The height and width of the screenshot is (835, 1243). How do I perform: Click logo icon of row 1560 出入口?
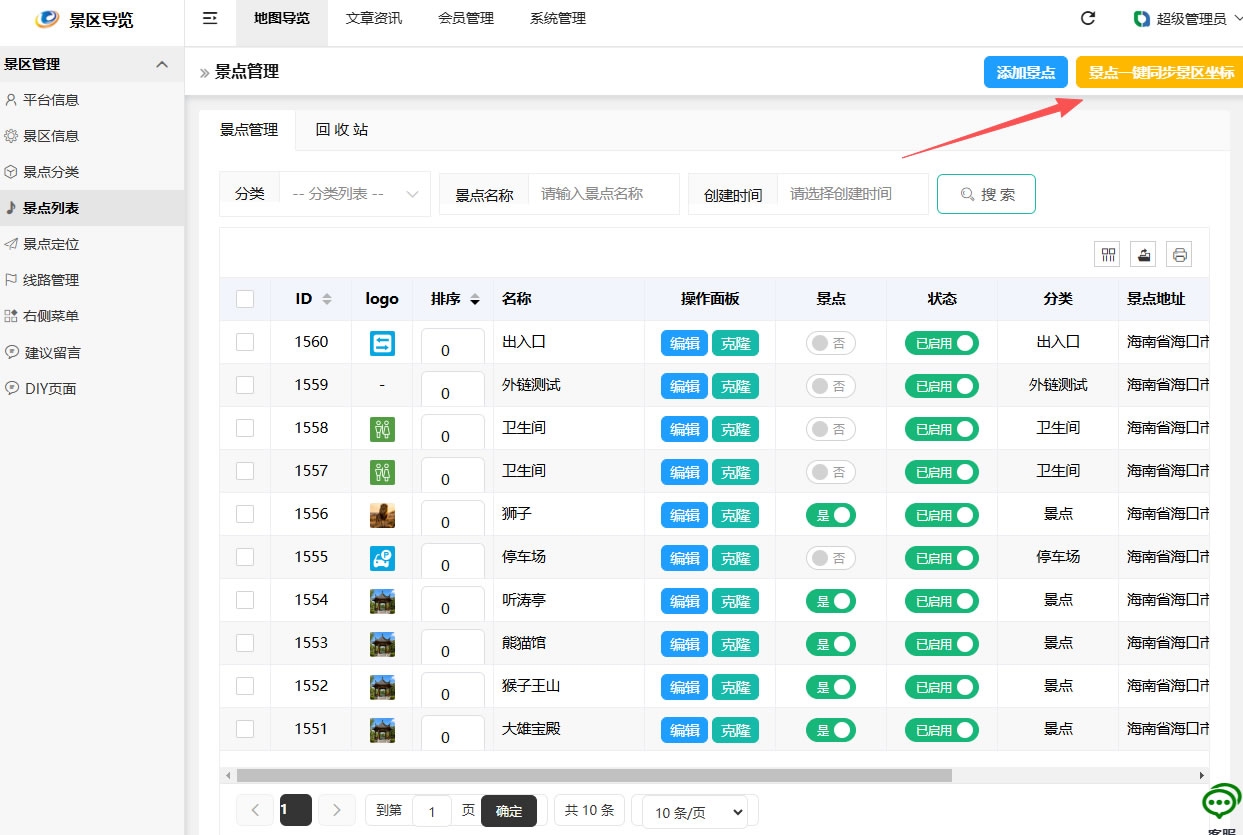click(382, 343)
